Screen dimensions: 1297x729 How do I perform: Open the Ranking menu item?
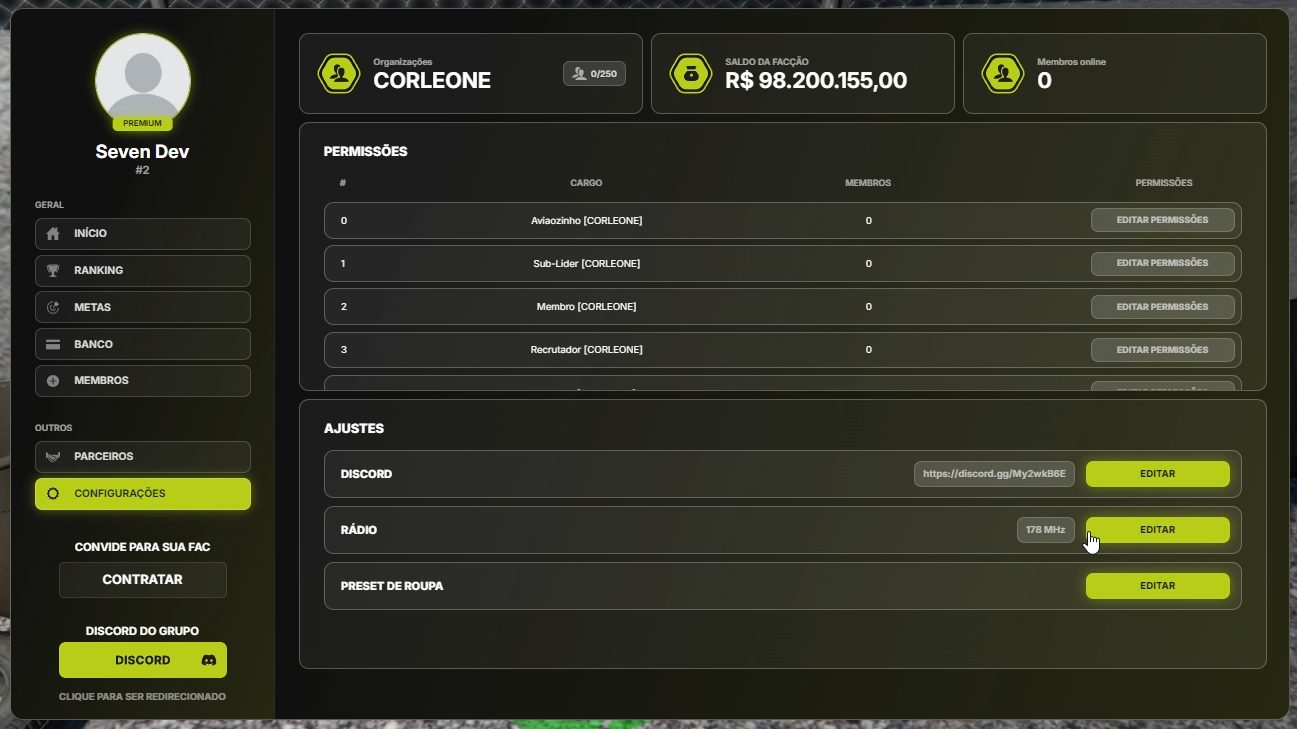(143, 271)
